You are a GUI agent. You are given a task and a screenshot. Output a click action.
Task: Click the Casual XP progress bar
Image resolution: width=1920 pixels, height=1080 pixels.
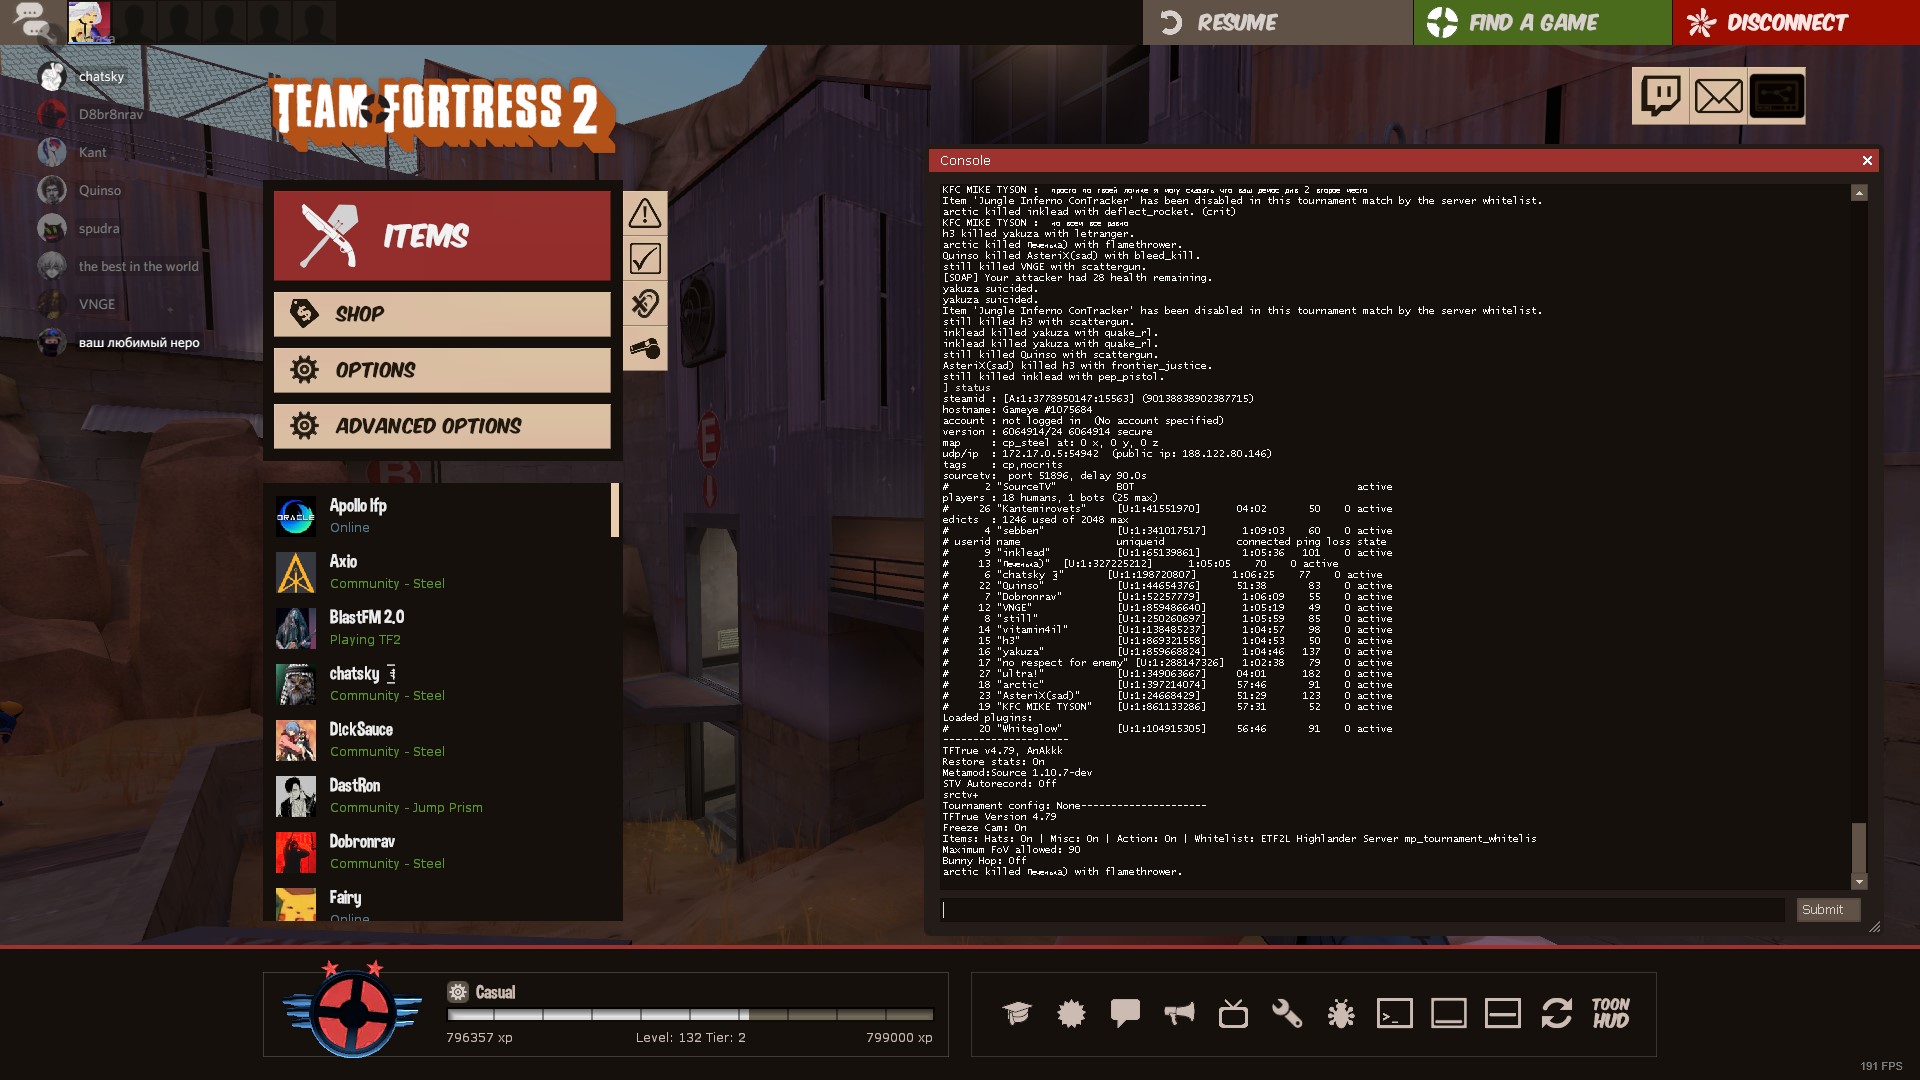tap(690, 1014)
